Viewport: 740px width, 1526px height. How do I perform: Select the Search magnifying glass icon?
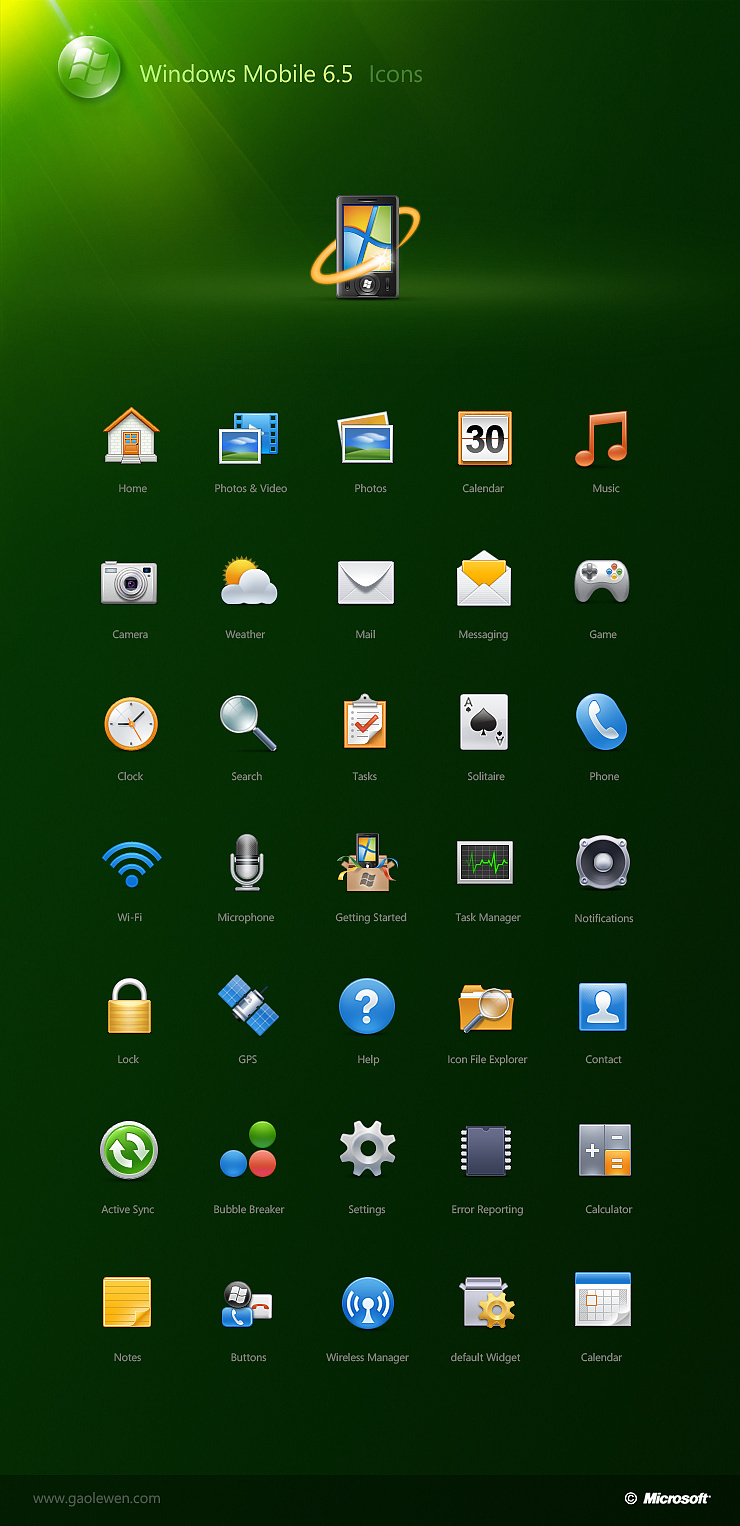(248, 723)
